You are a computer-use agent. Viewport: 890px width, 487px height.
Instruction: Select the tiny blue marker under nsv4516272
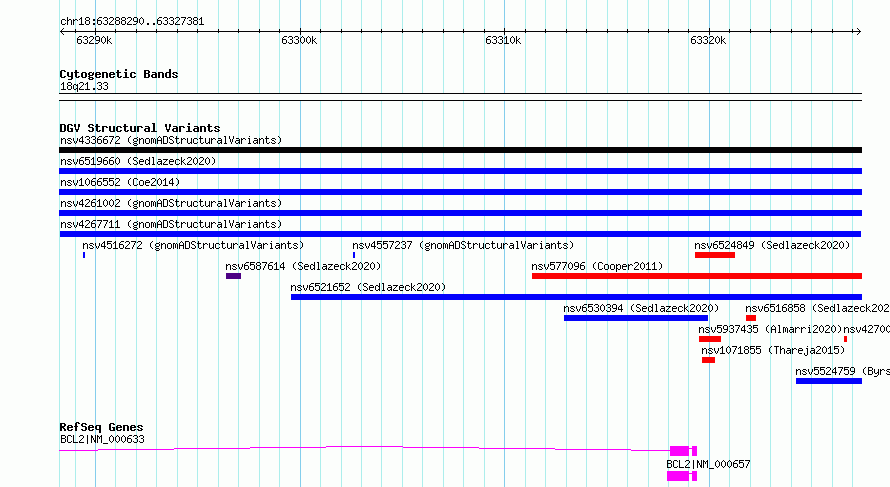click(84, 255)
